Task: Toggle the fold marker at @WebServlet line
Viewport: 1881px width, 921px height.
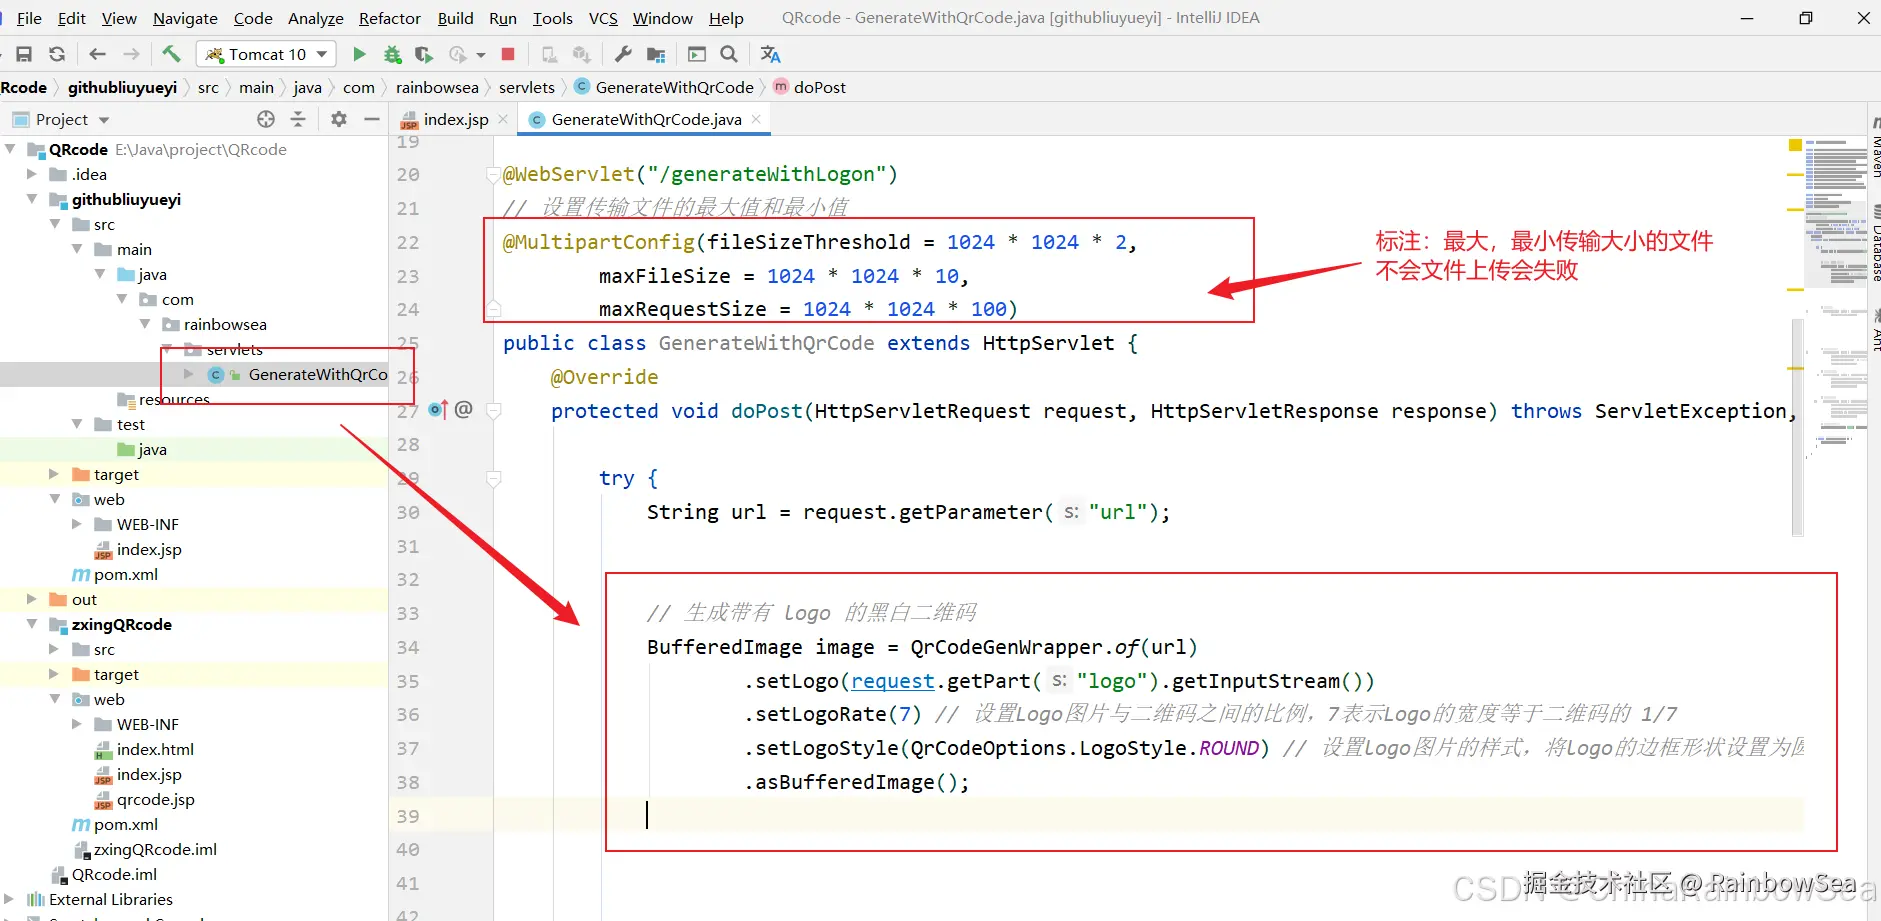Action: click(x=493, y=175)
